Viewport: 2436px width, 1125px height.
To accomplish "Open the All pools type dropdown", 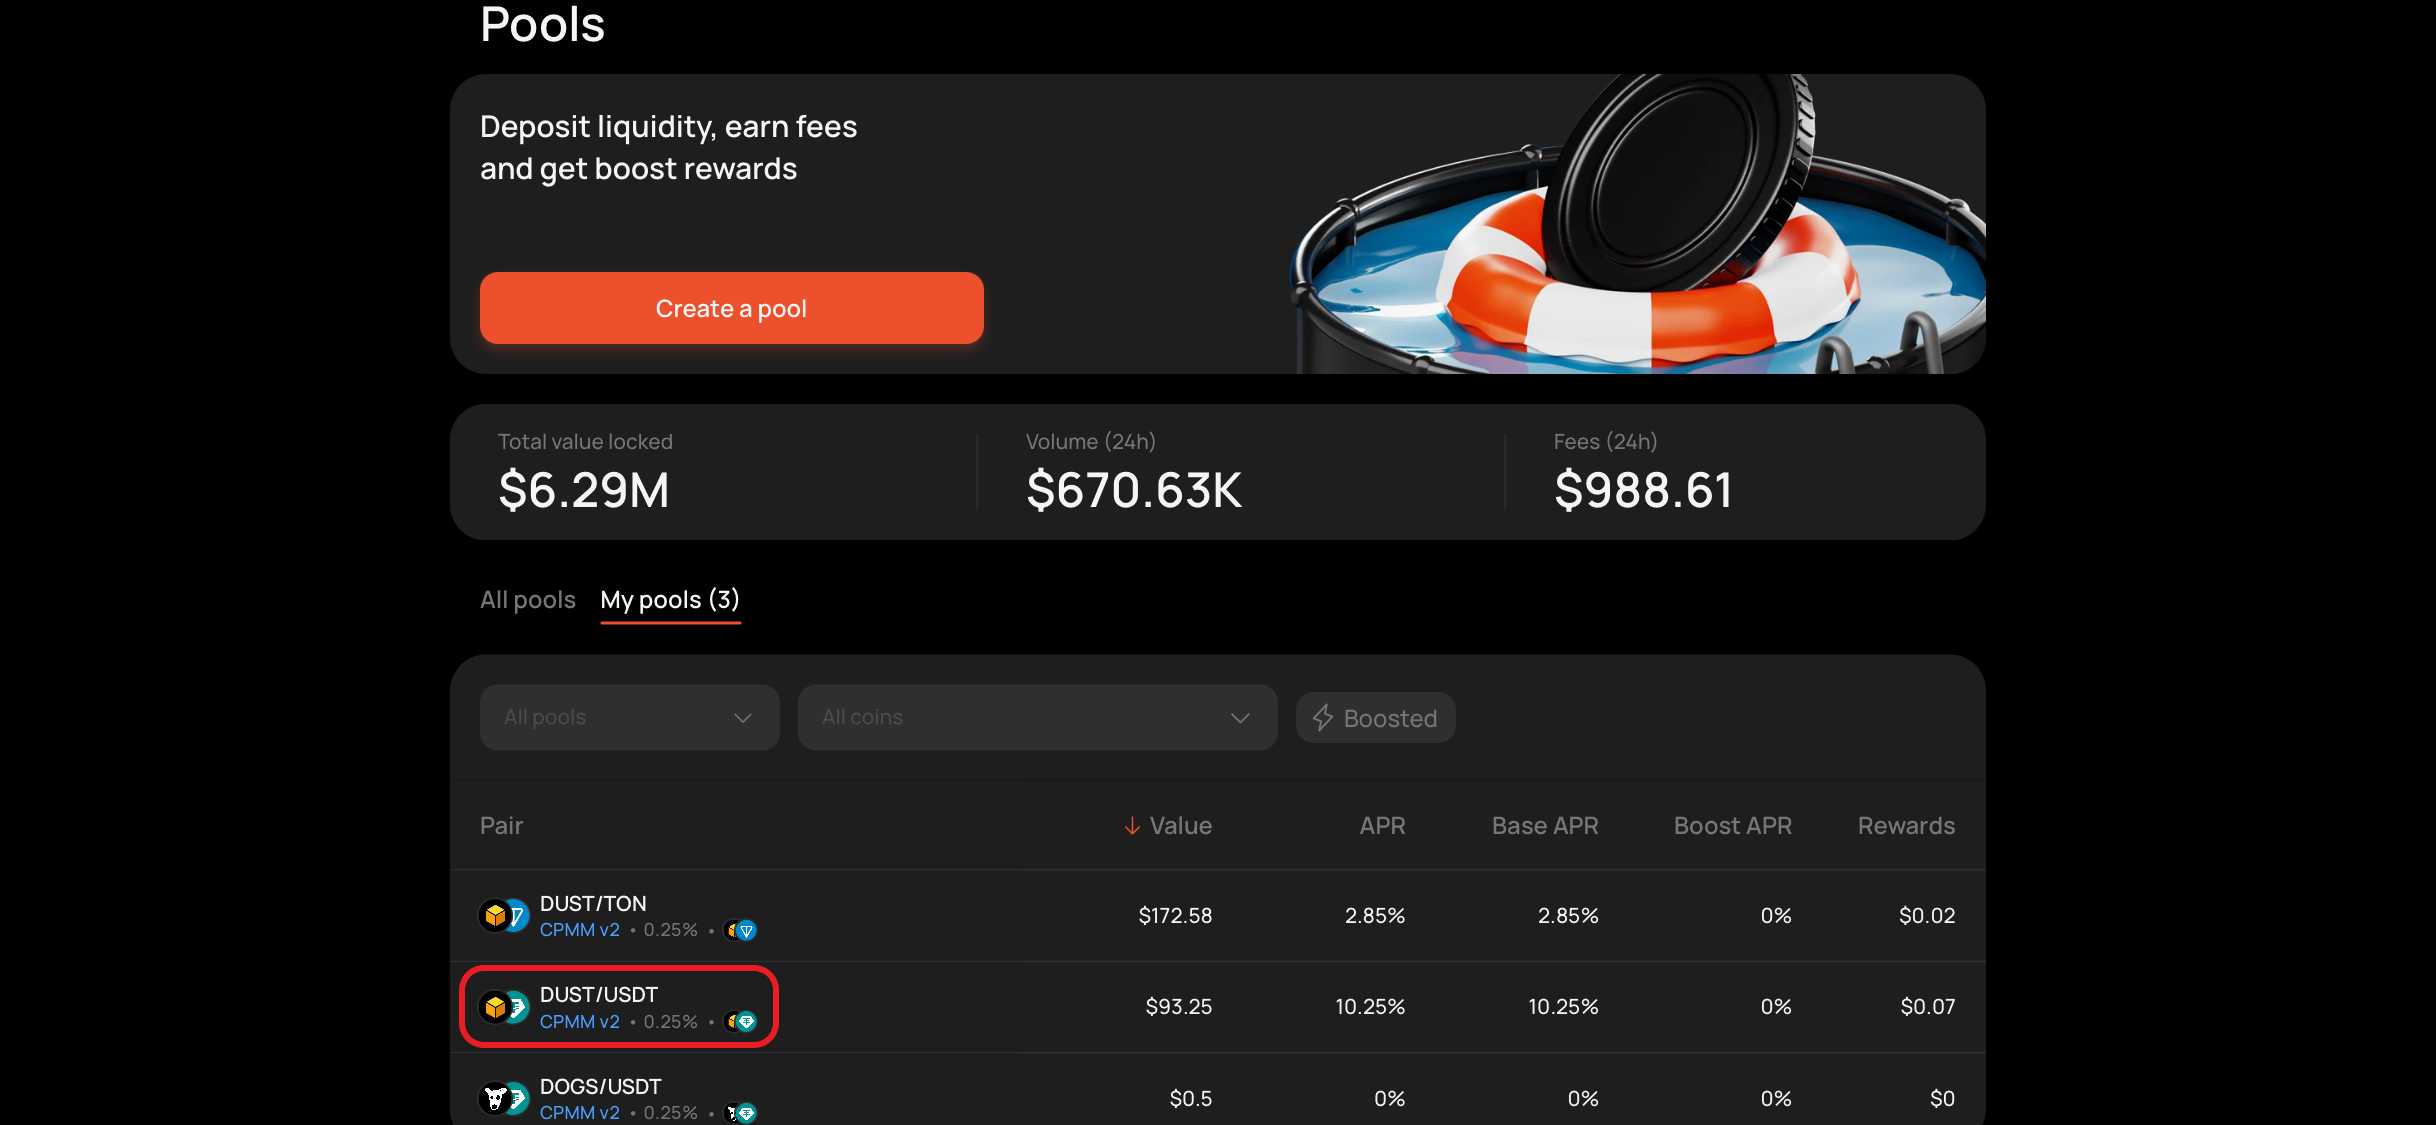I will pos(629,718).
